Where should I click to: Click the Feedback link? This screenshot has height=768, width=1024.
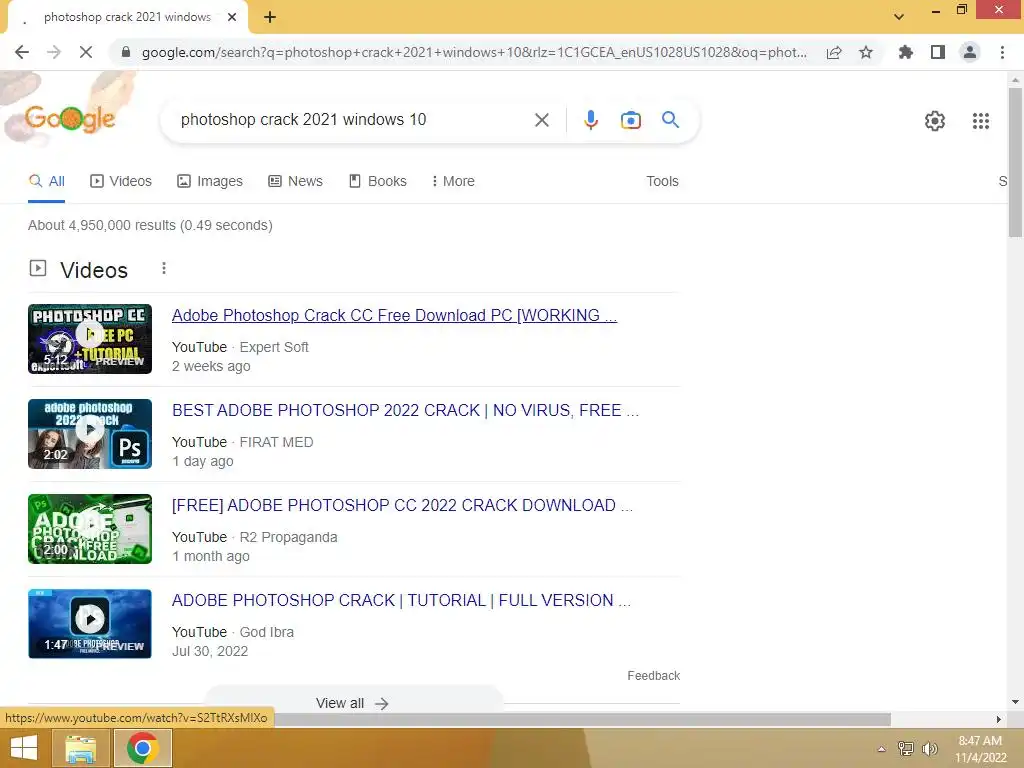click(653, 676)
